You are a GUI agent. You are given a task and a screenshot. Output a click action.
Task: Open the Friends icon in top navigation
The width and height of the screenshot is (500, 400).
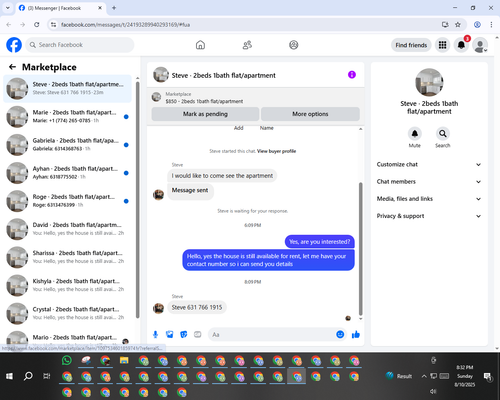click(x=247, y=45)
